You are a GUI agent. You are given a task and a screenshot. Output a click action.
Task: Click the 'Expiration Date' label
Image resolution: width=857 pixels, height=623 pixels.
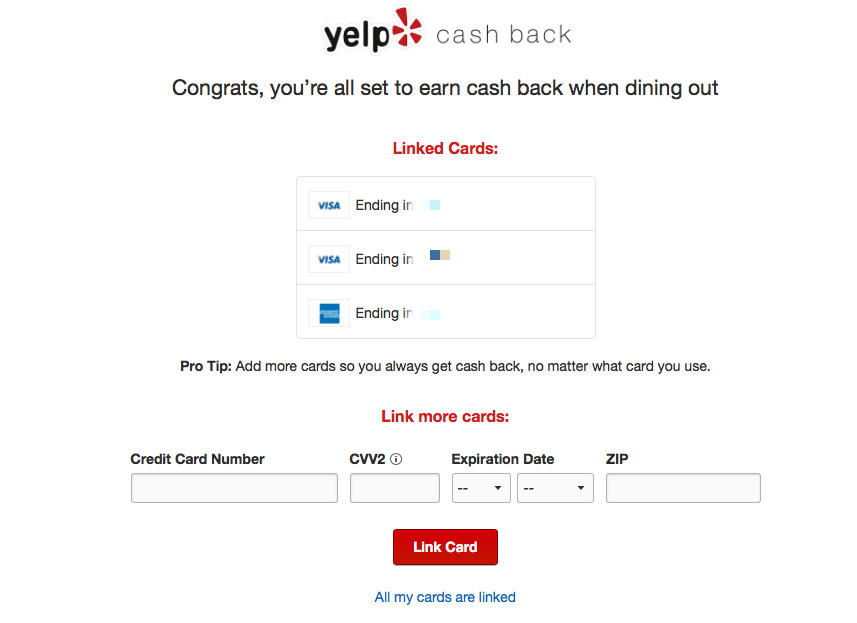502,459
